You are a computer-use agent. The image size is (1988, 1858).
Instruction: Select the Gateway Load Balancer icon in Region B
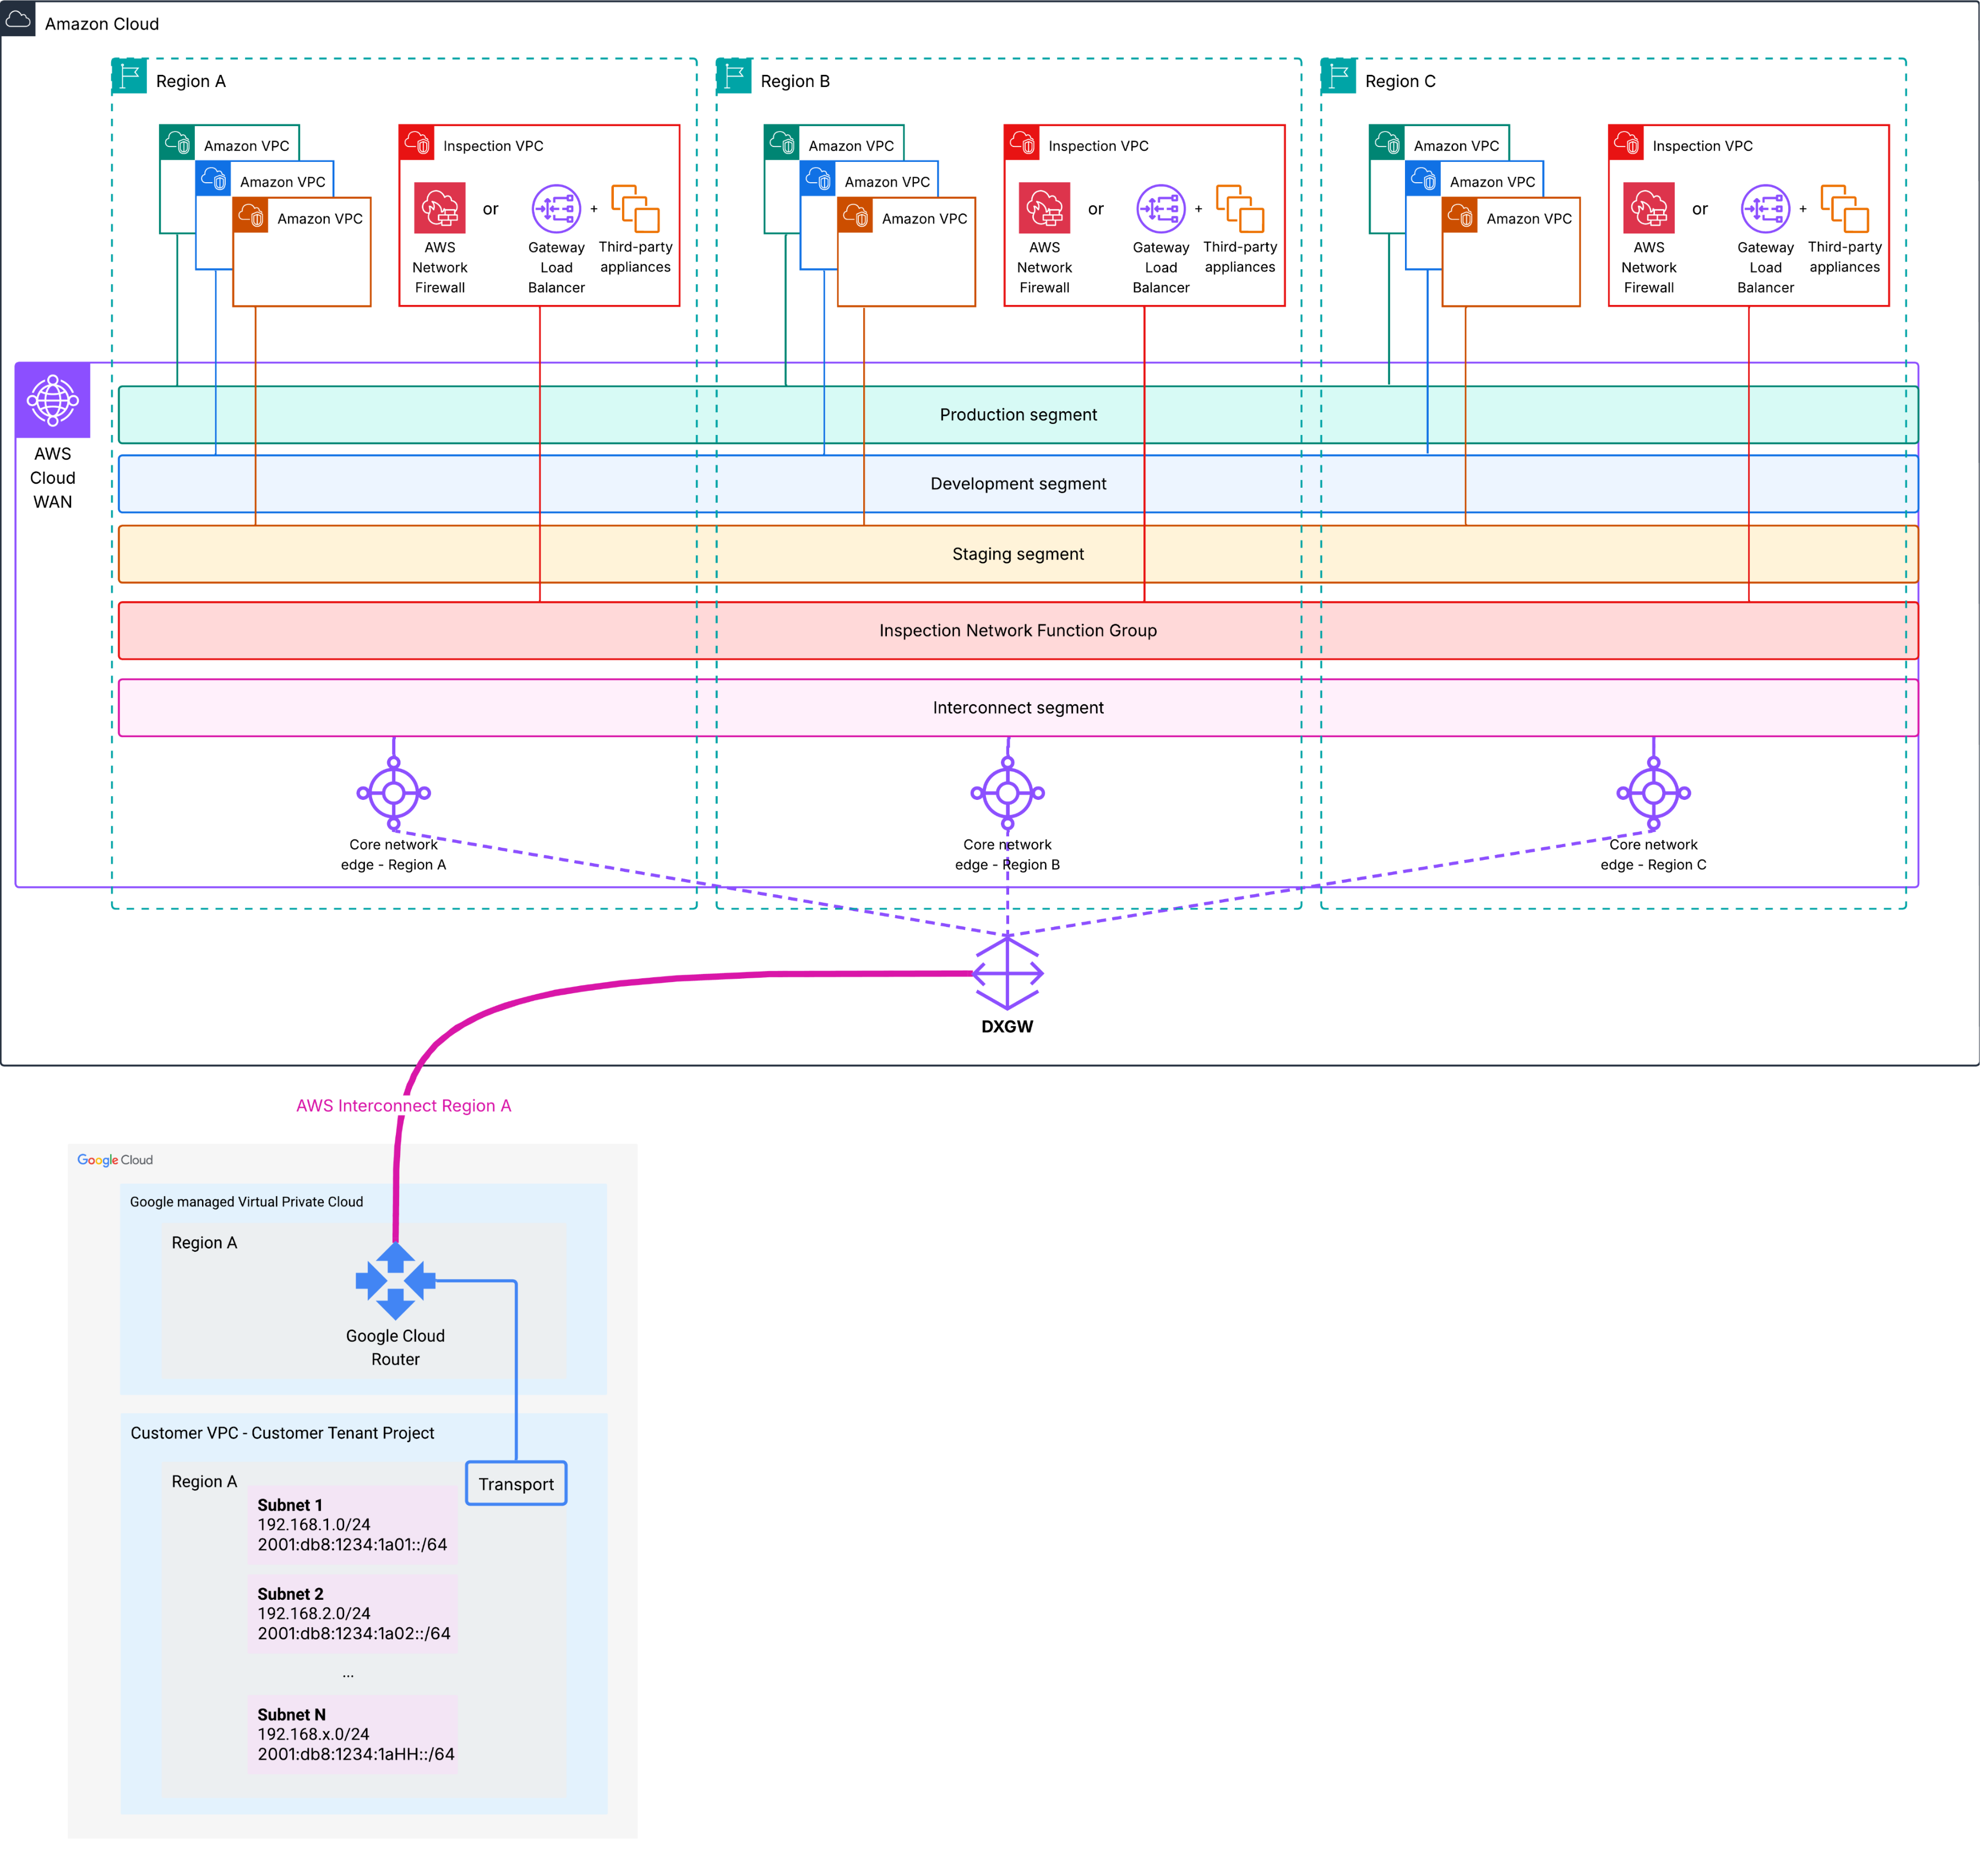click(1160, 210)
